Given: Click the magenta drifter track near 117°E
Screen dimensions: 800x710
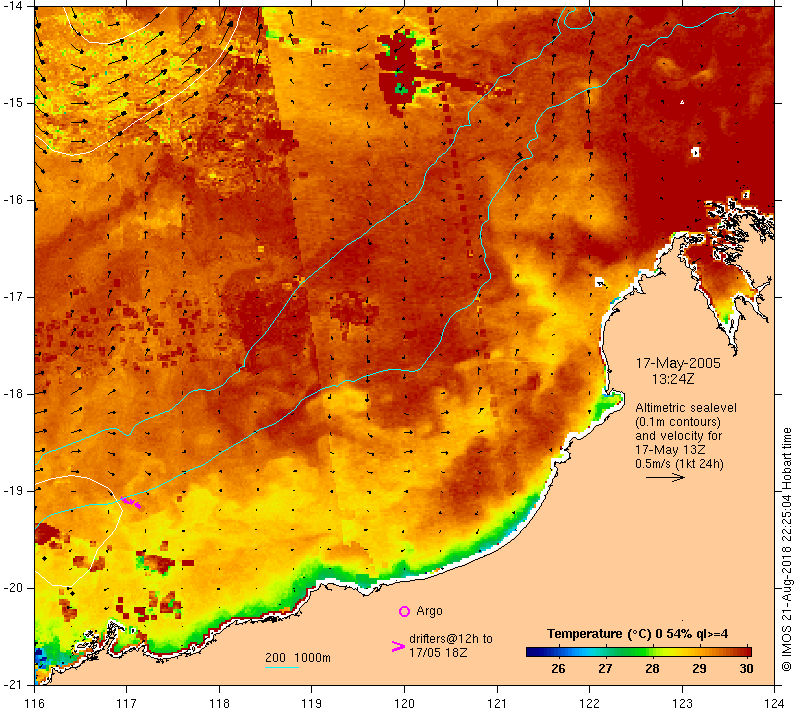Looking at the screenshot, I should click(131, 502).
